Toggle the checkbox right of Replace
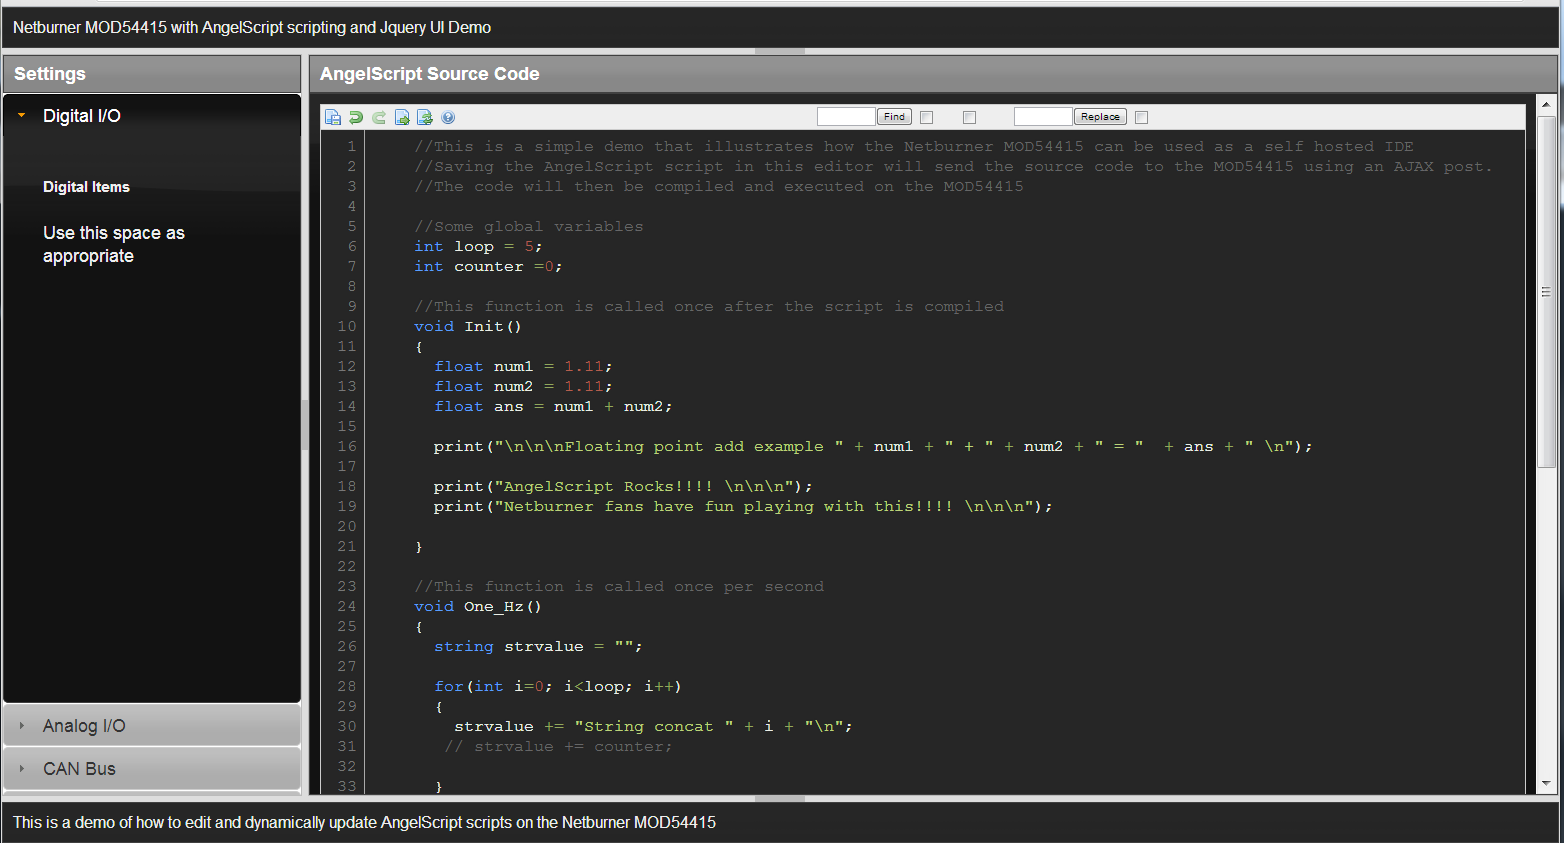This screenshot has height=843, width=1564. (1141, 117)
